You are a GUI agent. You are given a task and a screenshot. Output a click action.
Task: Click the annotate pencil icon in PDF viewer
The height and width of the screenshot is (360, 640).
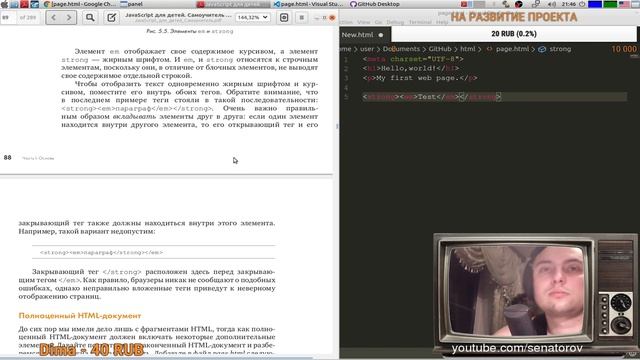(x=111, y=18)
